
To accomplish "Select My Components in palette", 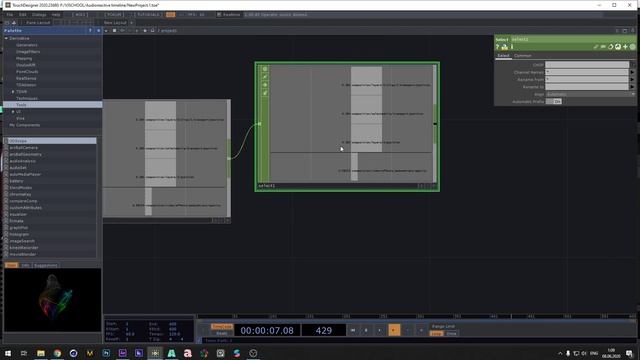I will pyautogui.click(x=24, y=125).
